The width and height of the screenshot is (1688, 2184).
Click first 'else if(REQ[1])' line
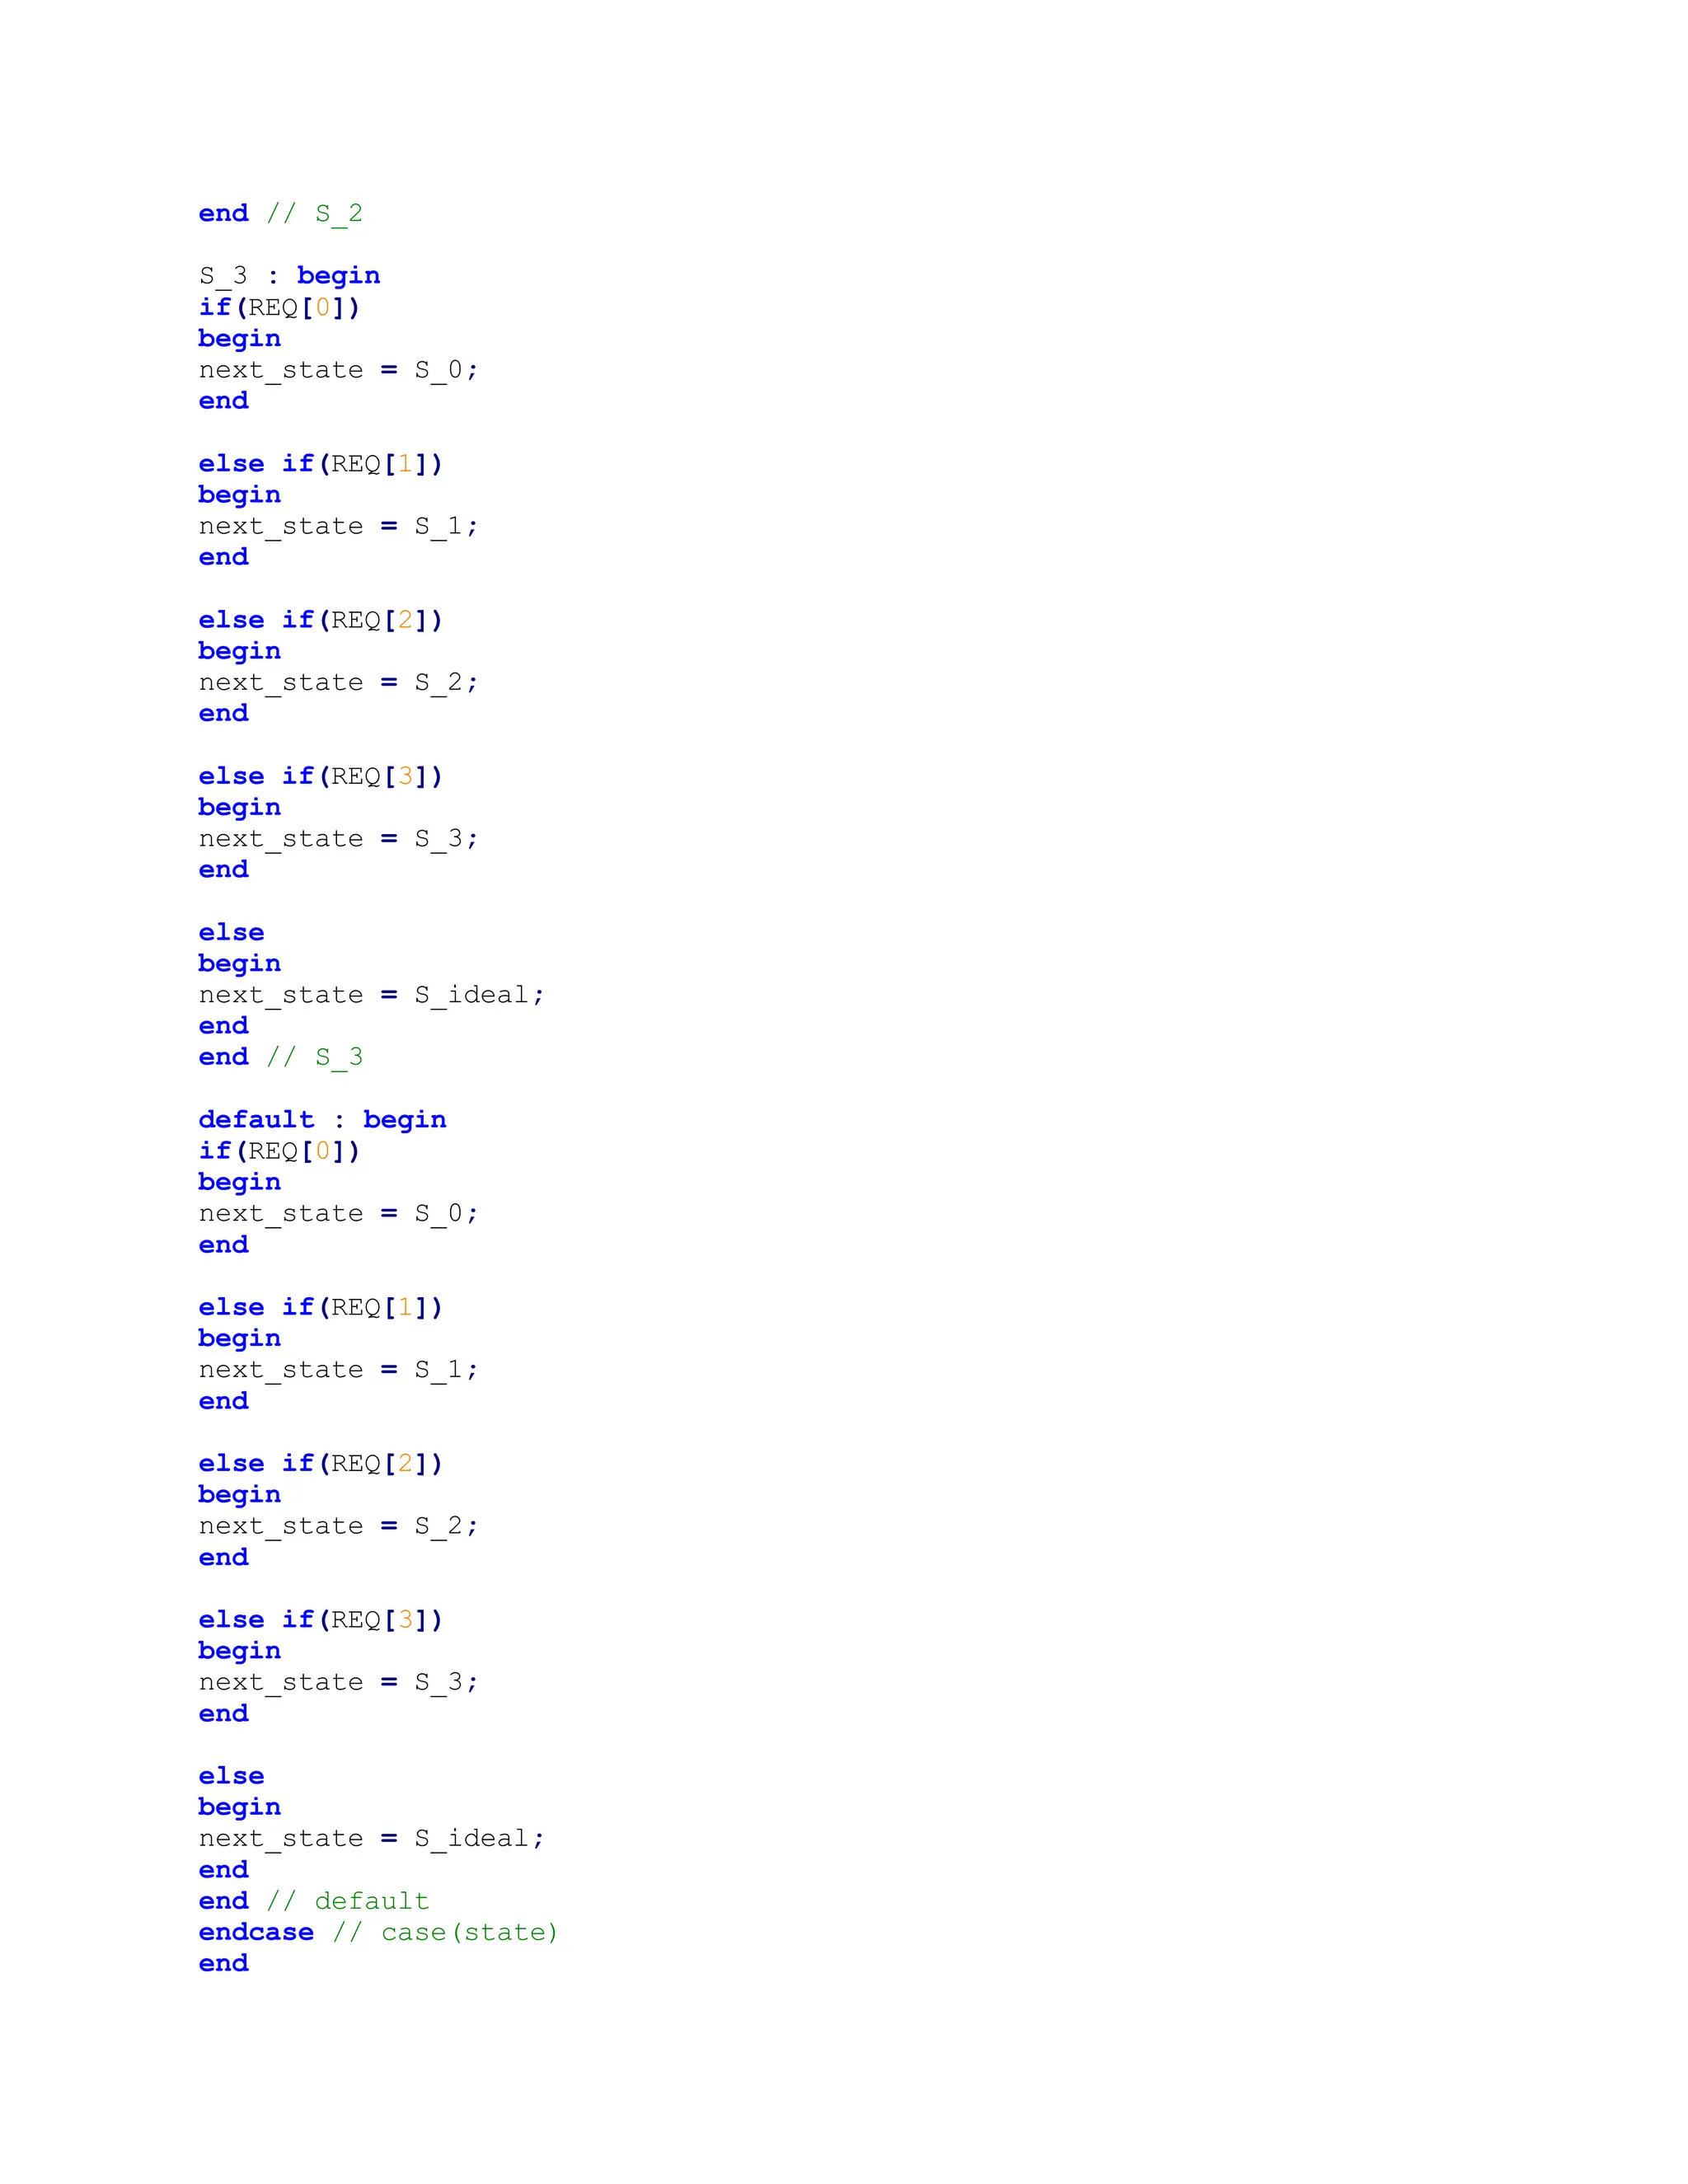pyautogui.click(x=320, y=463)
